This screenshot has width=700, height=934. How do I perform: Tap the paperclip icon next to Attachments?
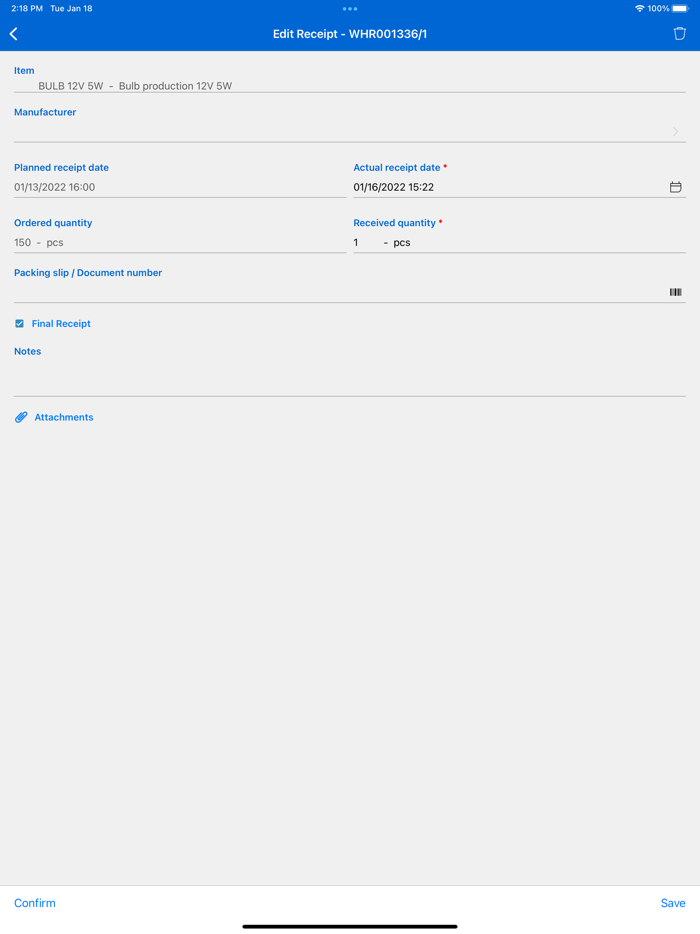21,417
